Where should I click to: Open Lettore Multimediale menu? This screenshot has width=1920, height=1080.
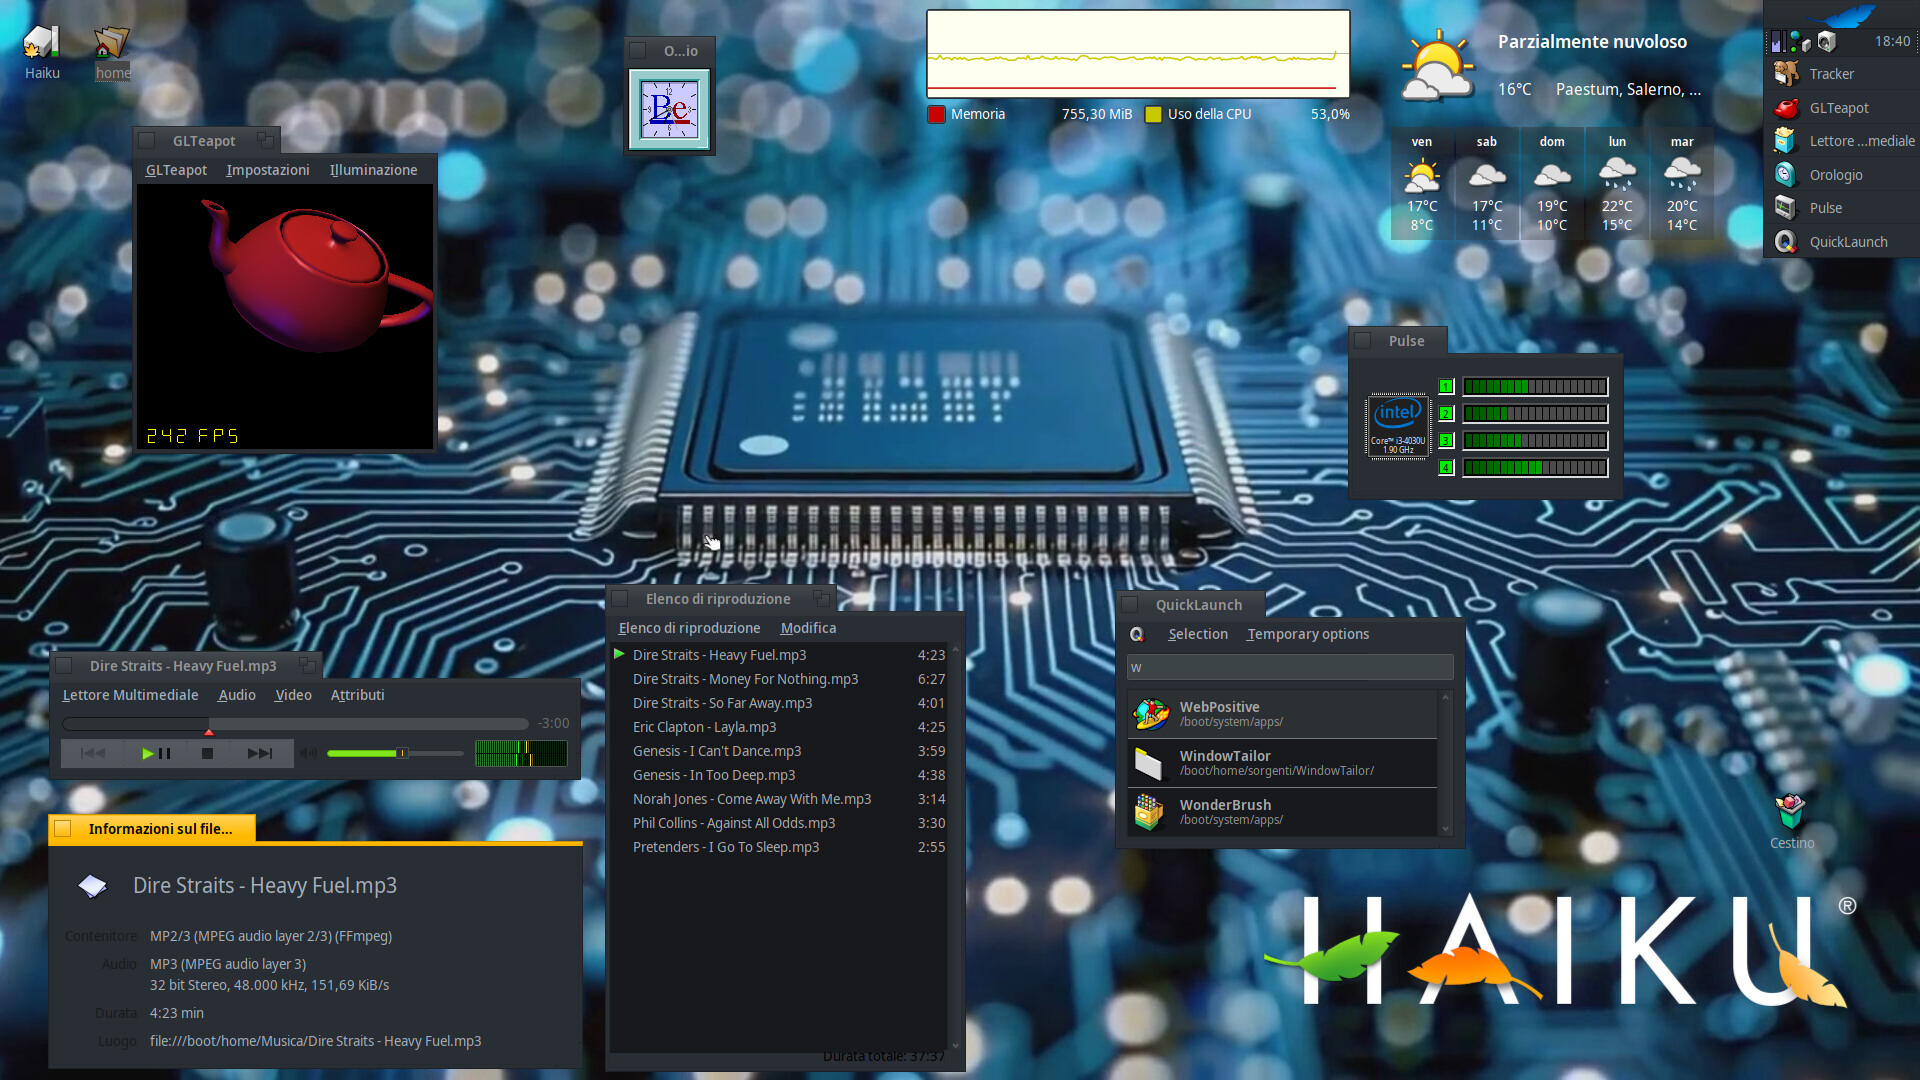[x=130, y=695]
